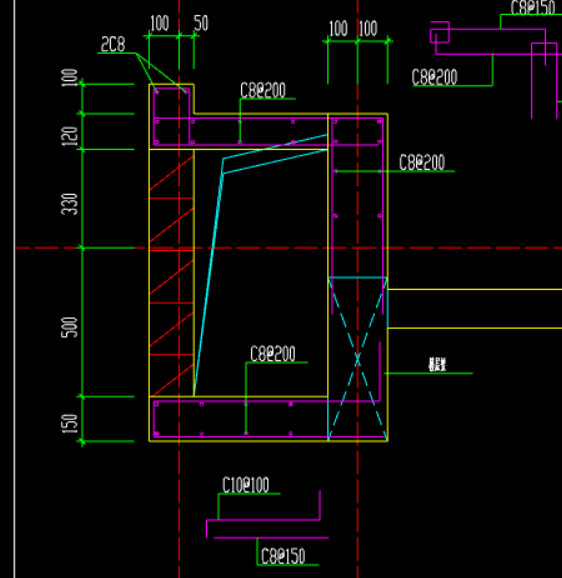562x578 pixels.
Task: Click the "C8@200" label just above "C10@100"
Action: [x=273, y=354]
